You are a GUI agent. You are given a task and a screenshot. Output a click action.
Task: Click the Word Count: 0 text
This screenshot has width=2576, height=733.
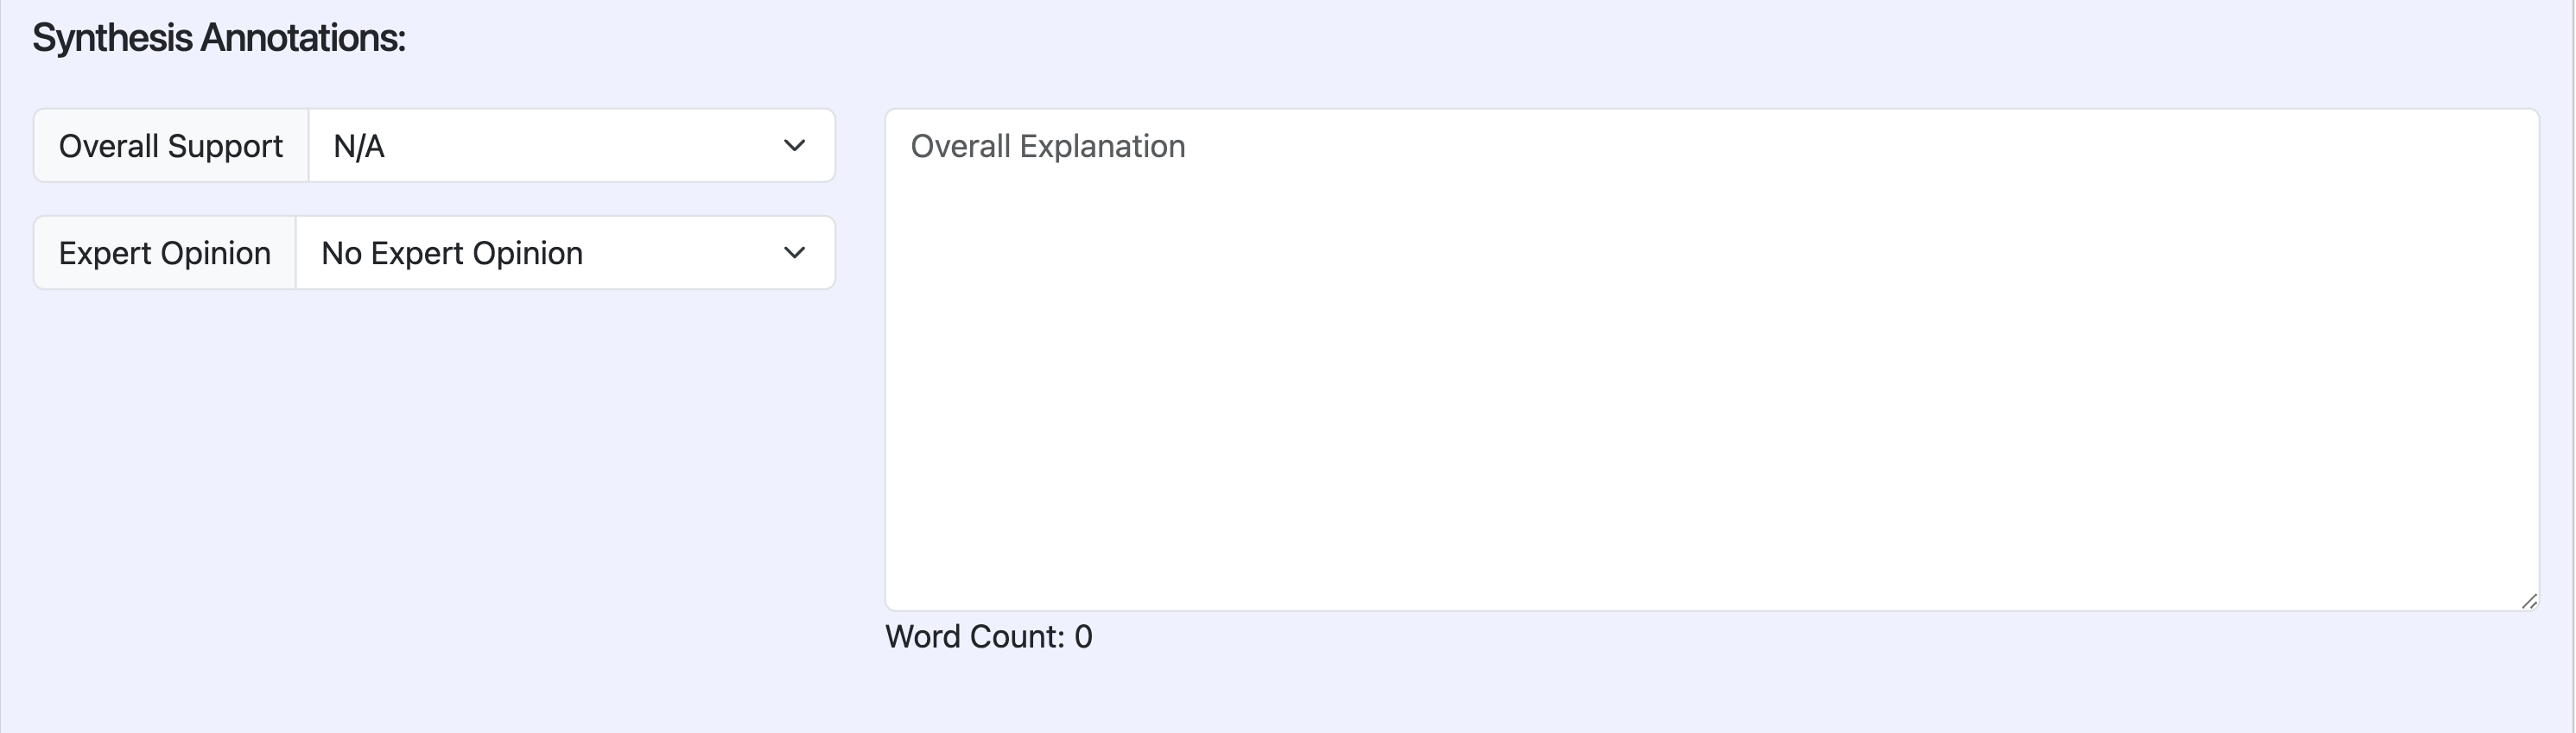(988, 636)
